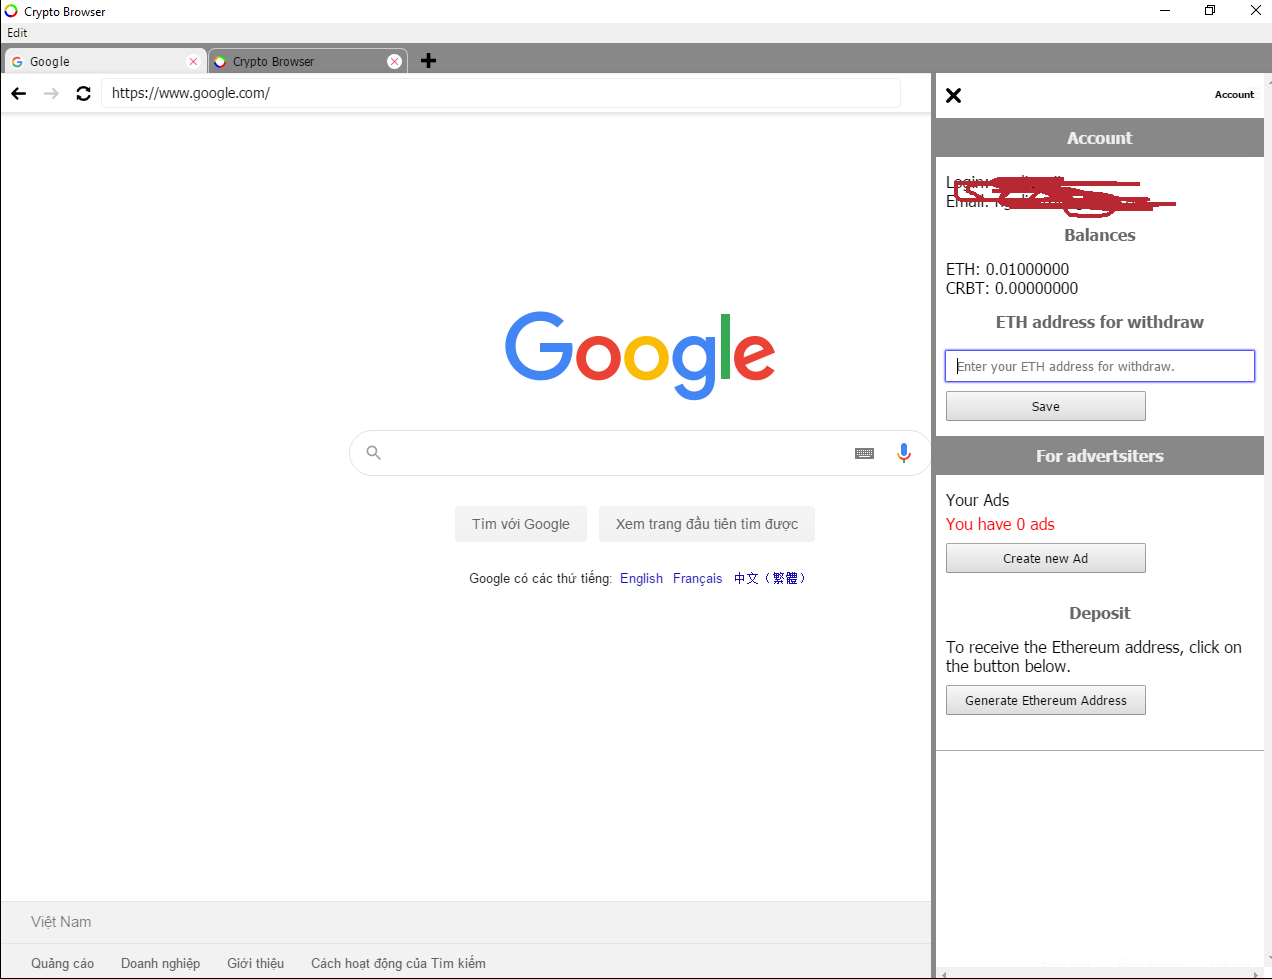1272x979 pixels.
Task: Close the Account side panel
Action: (954, 95)
